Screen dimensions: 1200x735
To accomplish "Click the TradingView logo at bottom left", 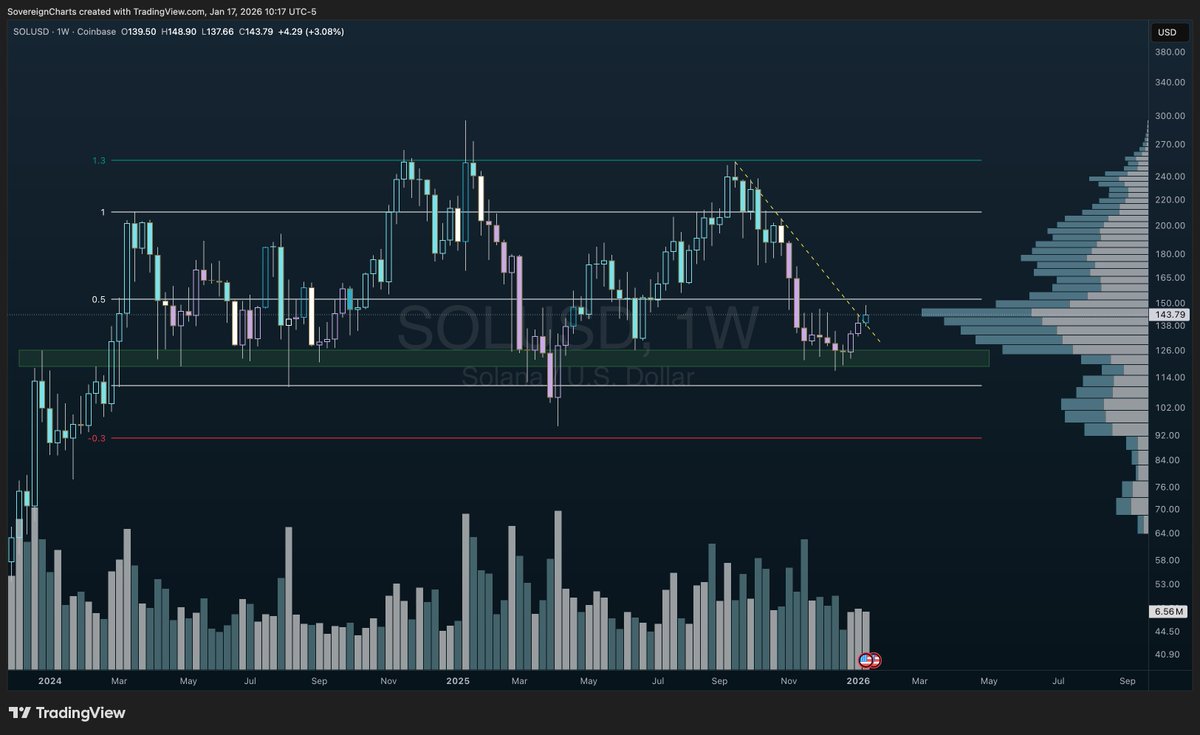I will tap(67, 713).
